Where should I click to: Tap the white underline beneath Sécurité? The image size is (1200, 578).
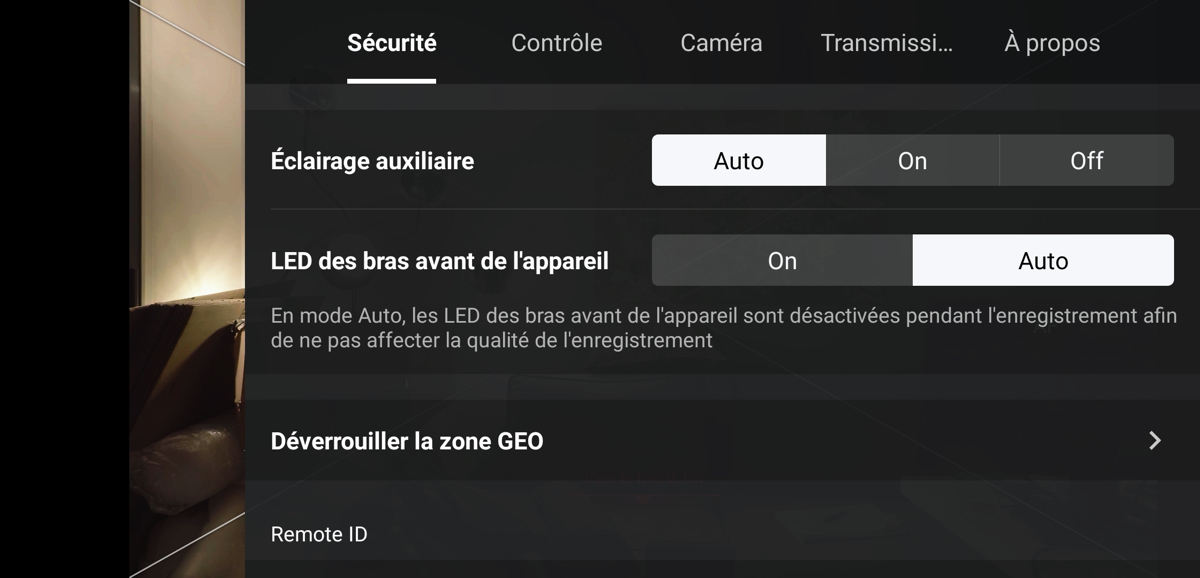click(392, 81)
